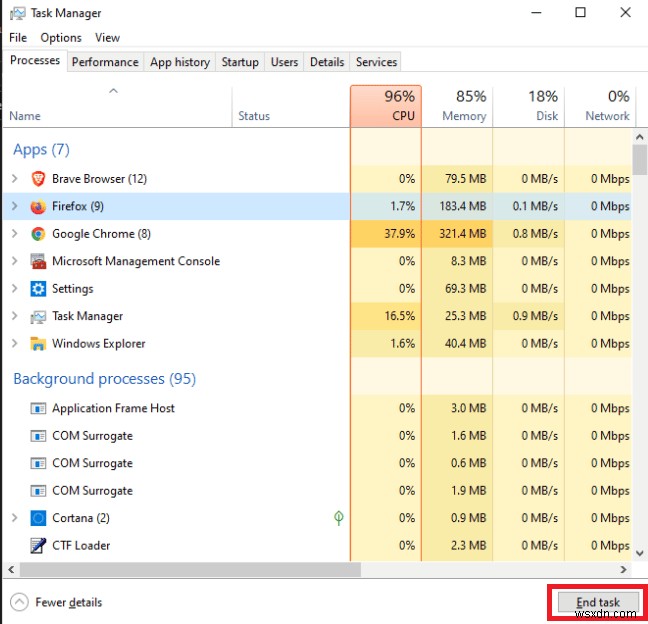The width and height of the screenshot is (648, 624).
Task: Expand the Brave Browser process group
Action: 14,179
